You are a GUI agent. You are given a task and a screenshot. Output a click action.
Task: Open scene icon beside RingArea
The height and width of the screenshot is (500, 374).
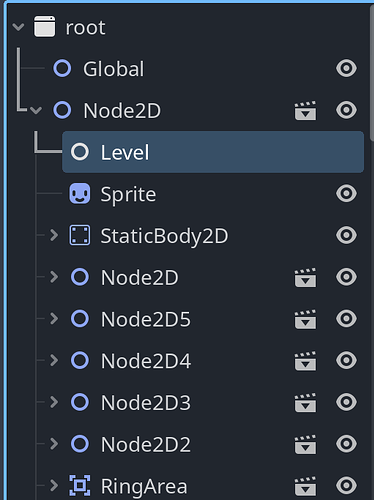(305, 486)
